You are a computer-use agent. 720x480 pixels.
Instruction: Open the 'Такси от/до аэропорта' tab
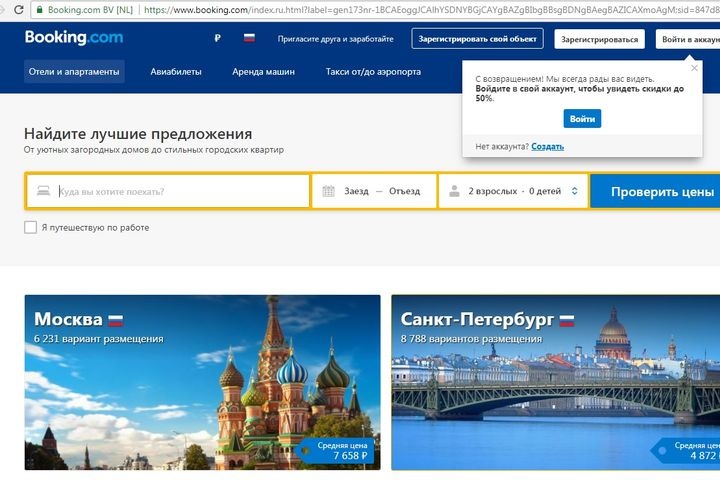pyautogui.click(x=373, y=72)
